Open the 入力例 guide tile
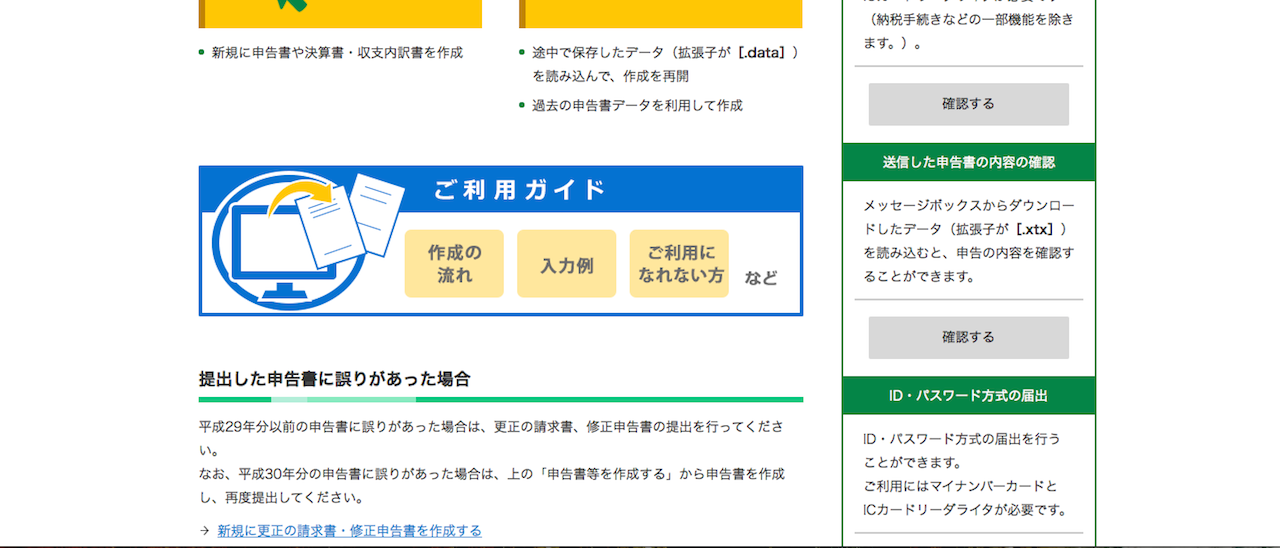The width and height of the screenshot is (1280, 548). point(566,264)
